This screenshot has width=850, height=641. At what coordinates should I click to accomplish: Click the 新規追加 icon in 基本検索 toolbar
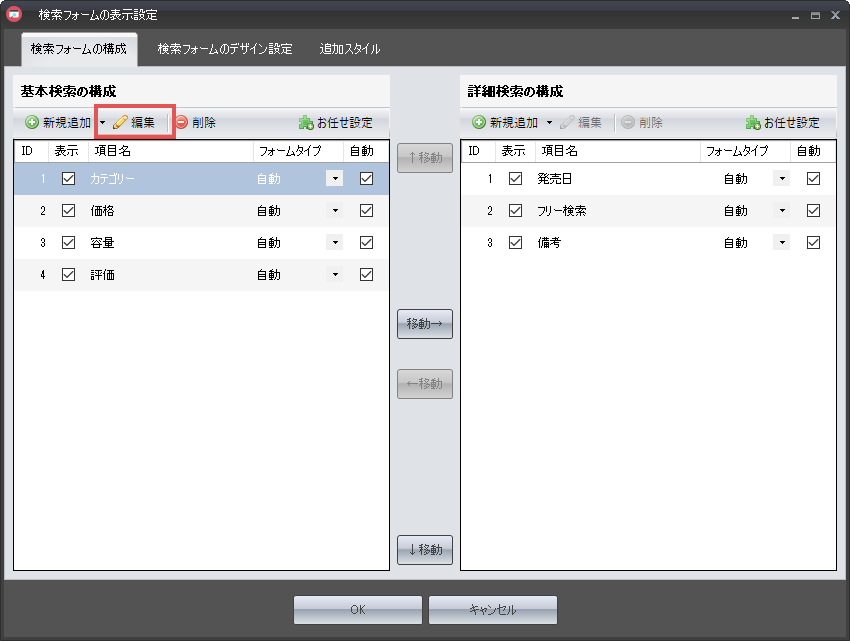coord(32,123)
